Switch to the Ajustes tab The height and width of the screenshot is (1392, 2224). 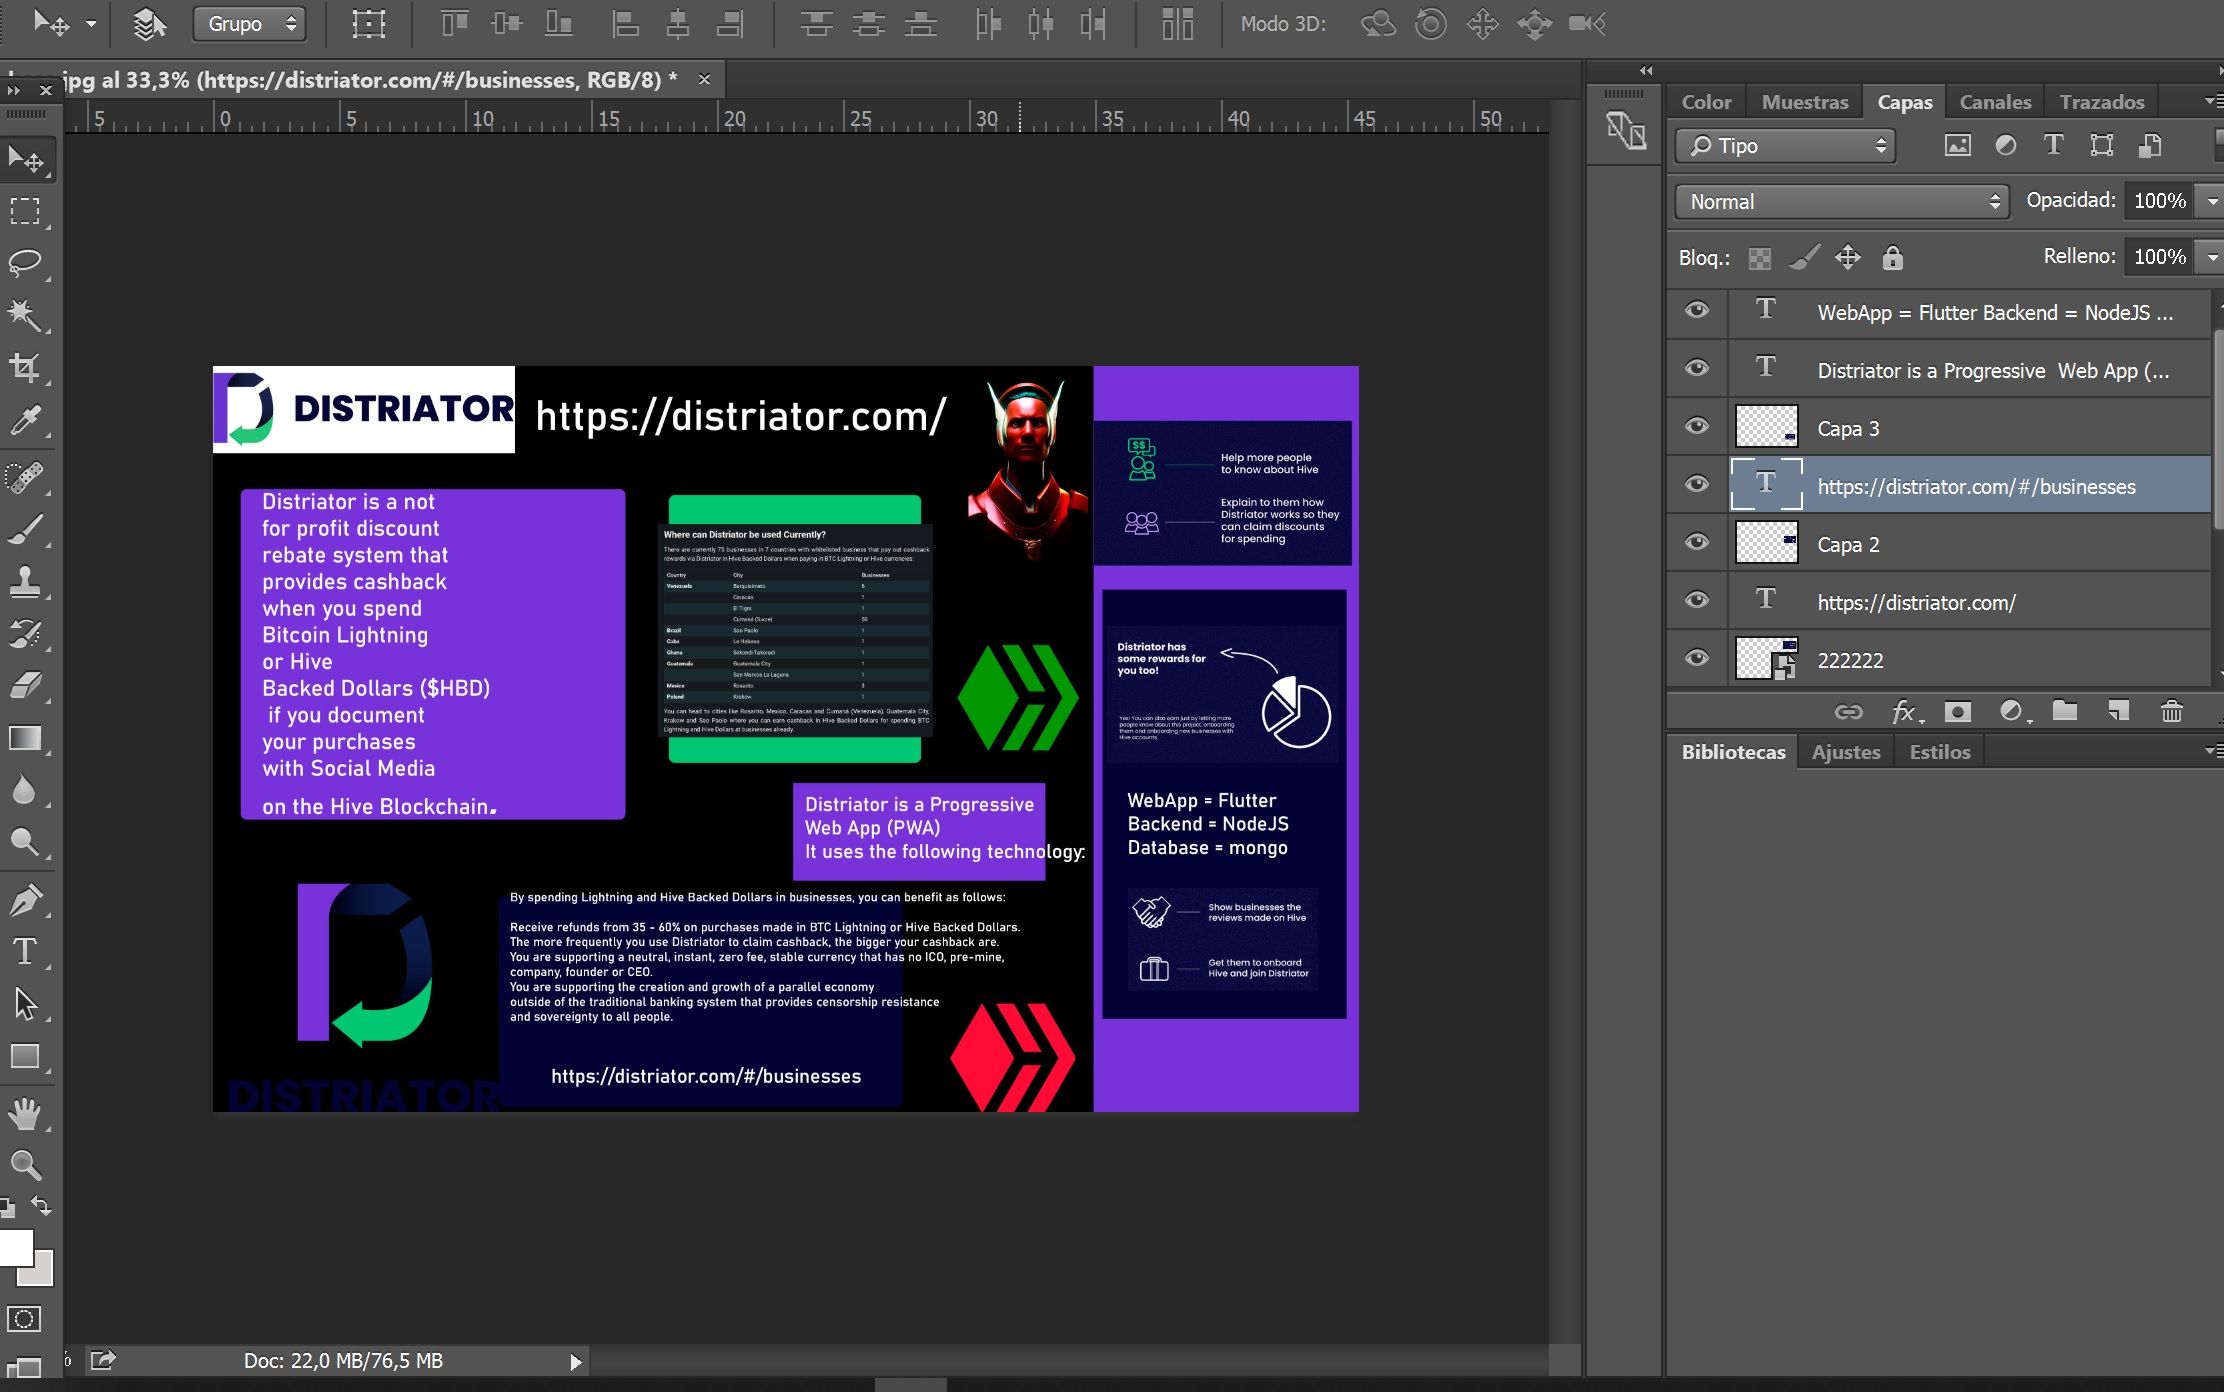tap(1846, 752)
